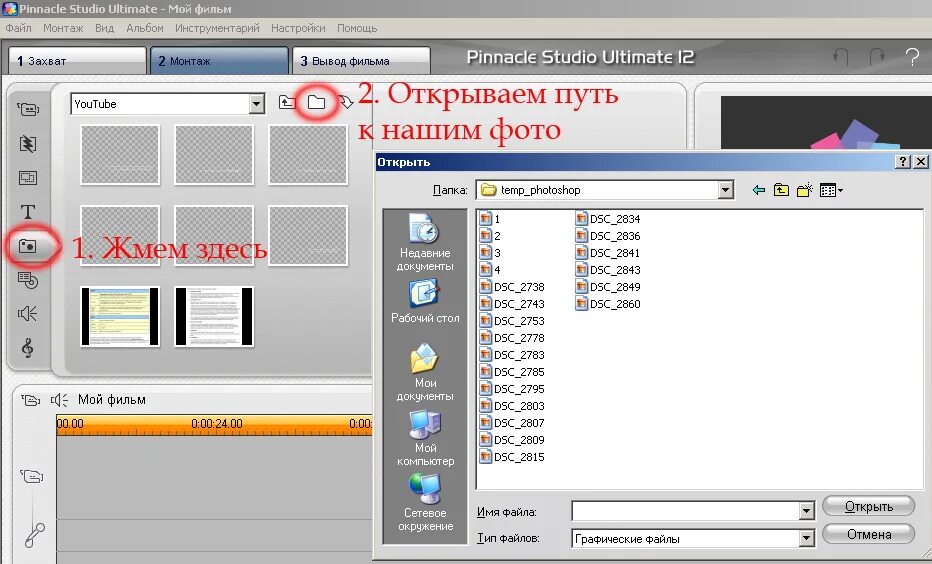Select the file DSC_2834
This screenshot has width=932, height=564.
(x=608, y=219)
